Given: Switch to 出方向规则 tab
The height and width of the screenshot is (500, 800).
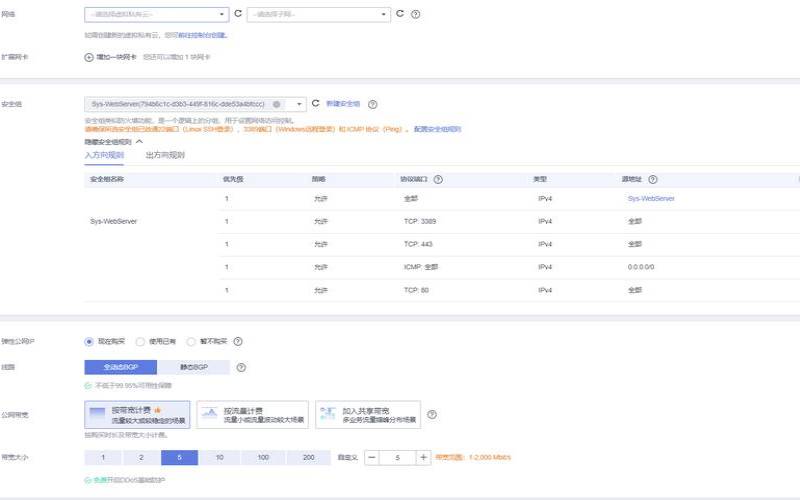Looking at the screenshot, I should [165, 155].
